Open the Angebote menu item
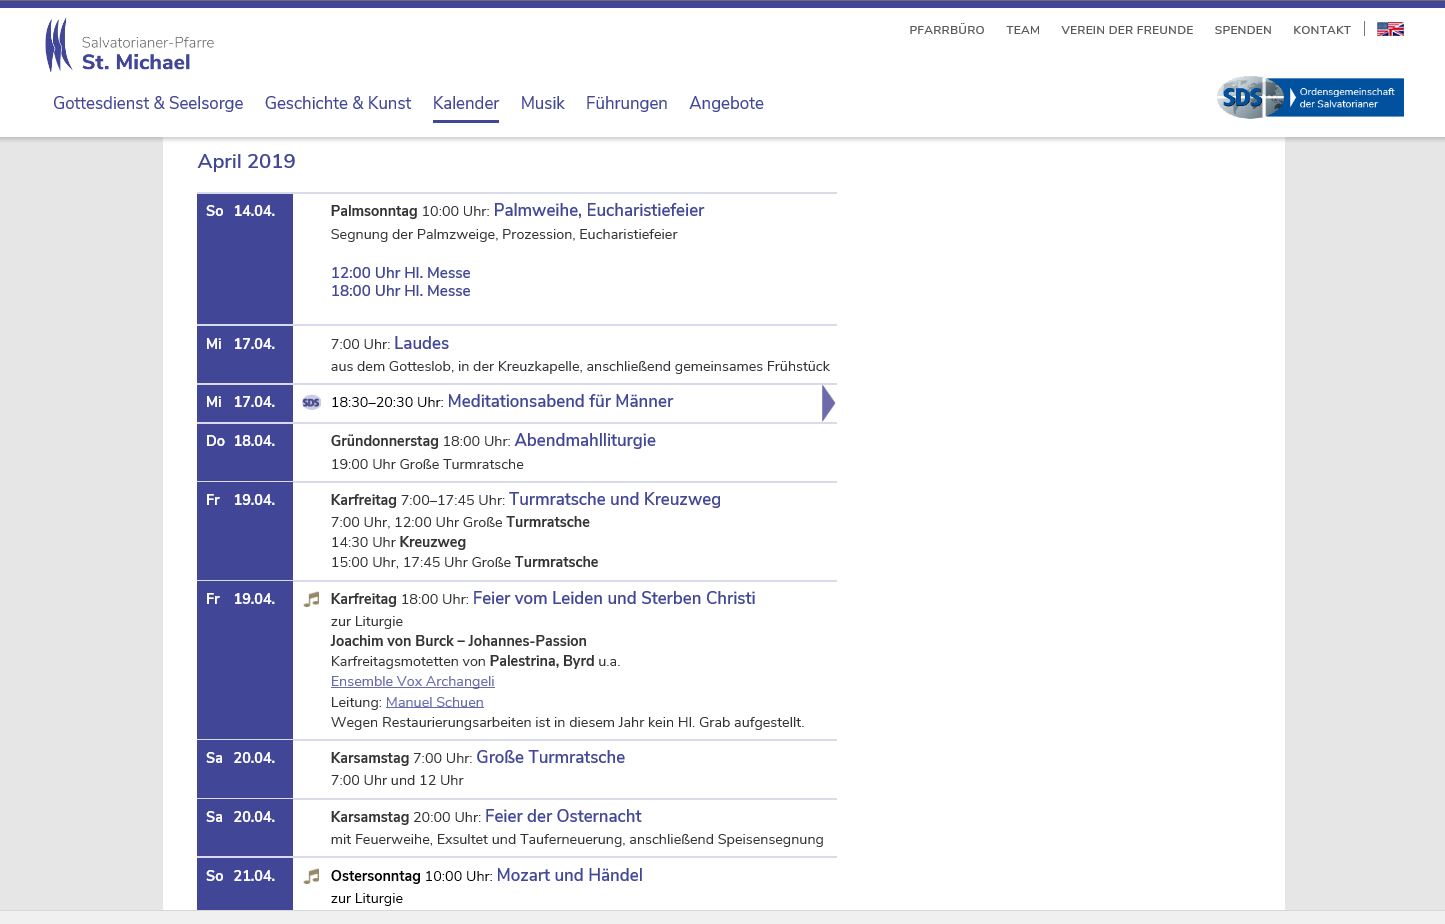 pyautogui.click(x=726, y=103)
